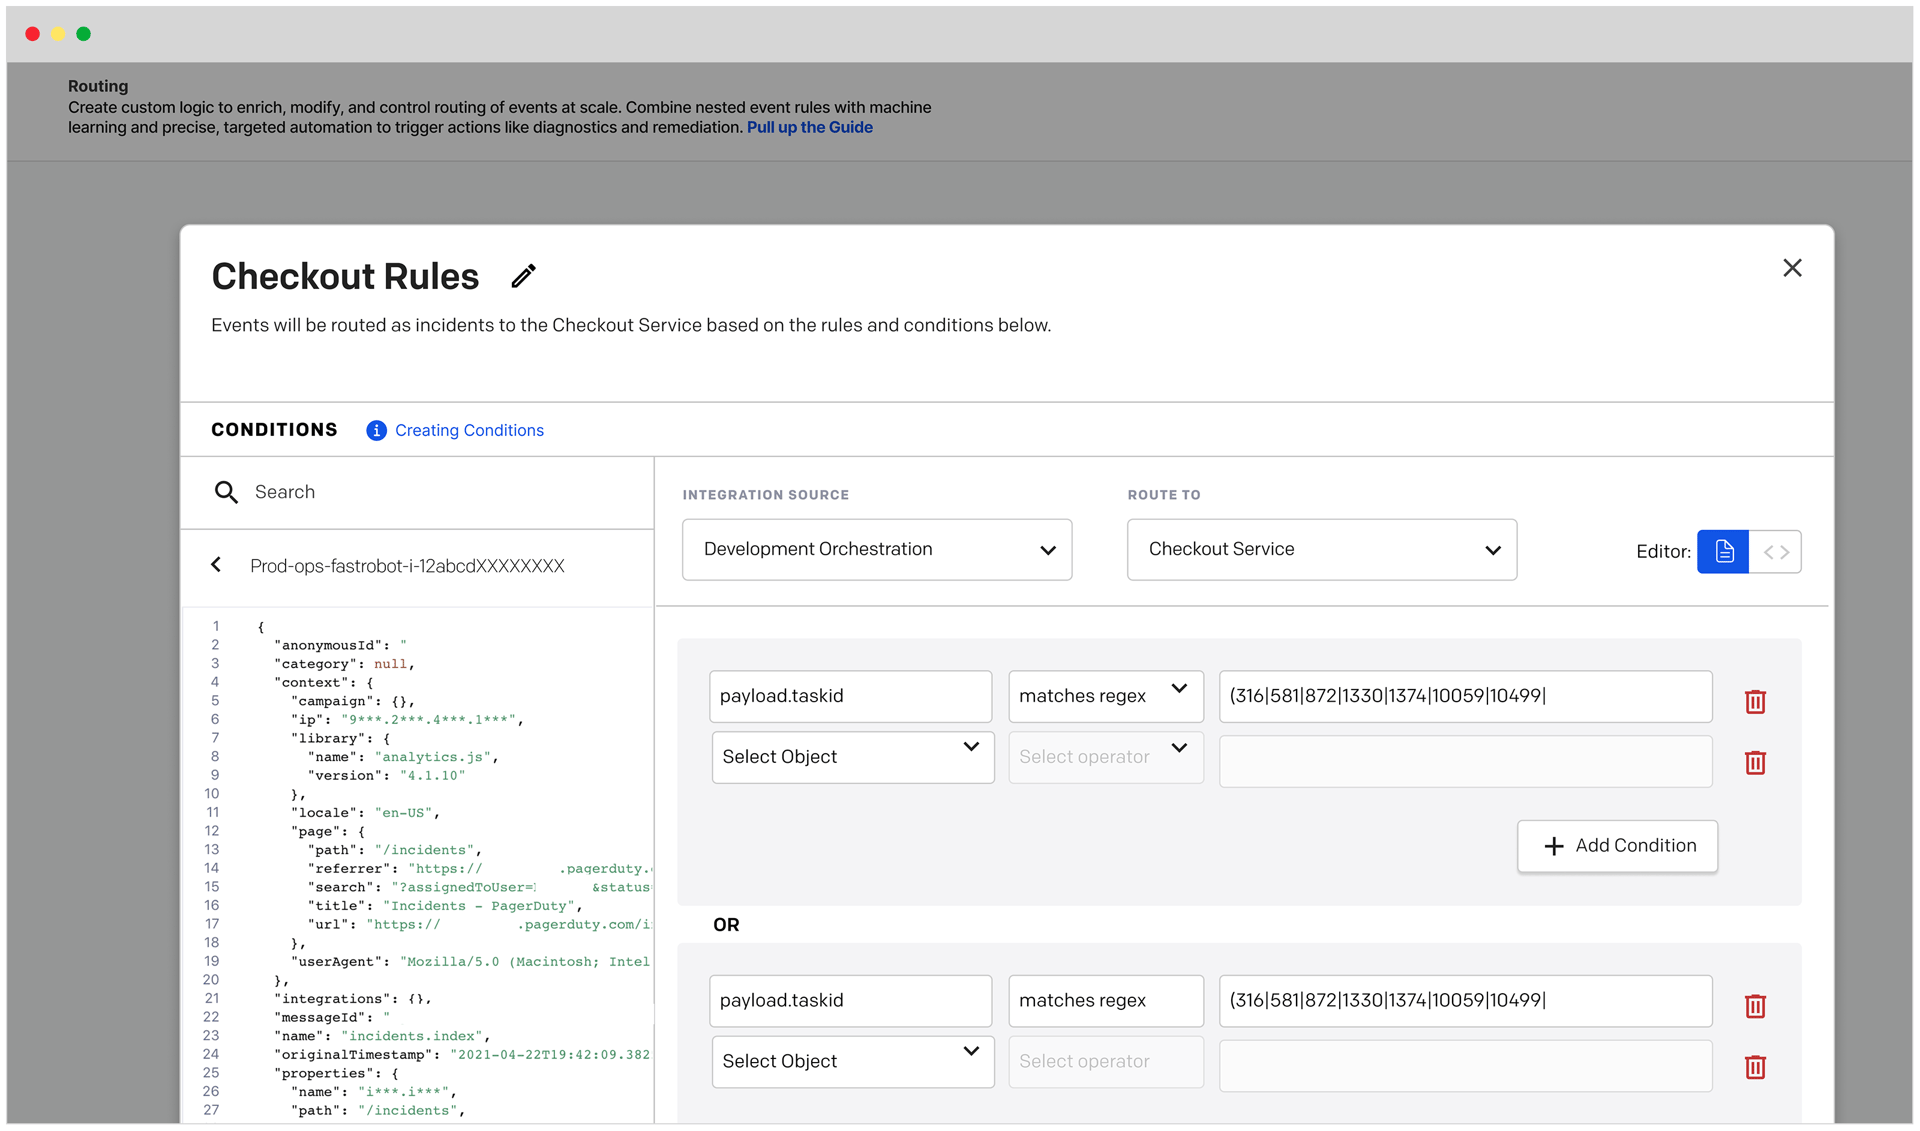Open the Creating Conditions help link
1920x1131 pixels.
pos(469,430)
